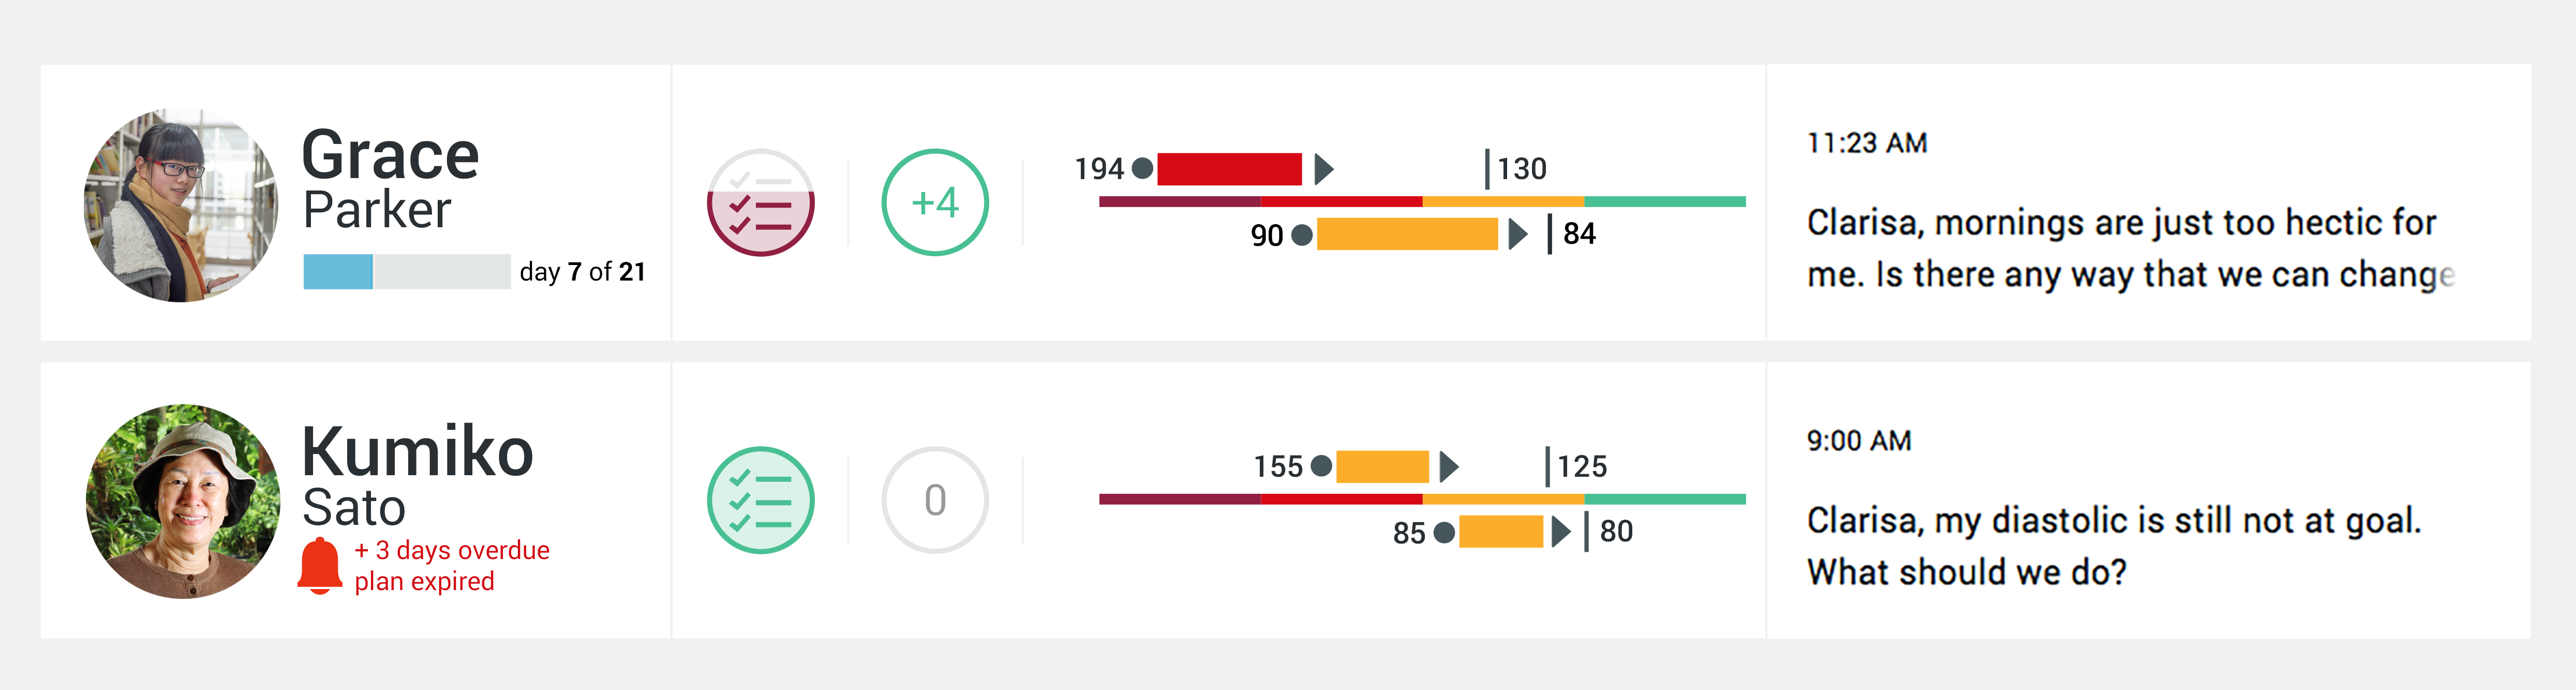The width and height of the screenshot is (2576, 690).
Task: Click Kumiko's 125 systolic goal marker
Action: coord(1577,466)
